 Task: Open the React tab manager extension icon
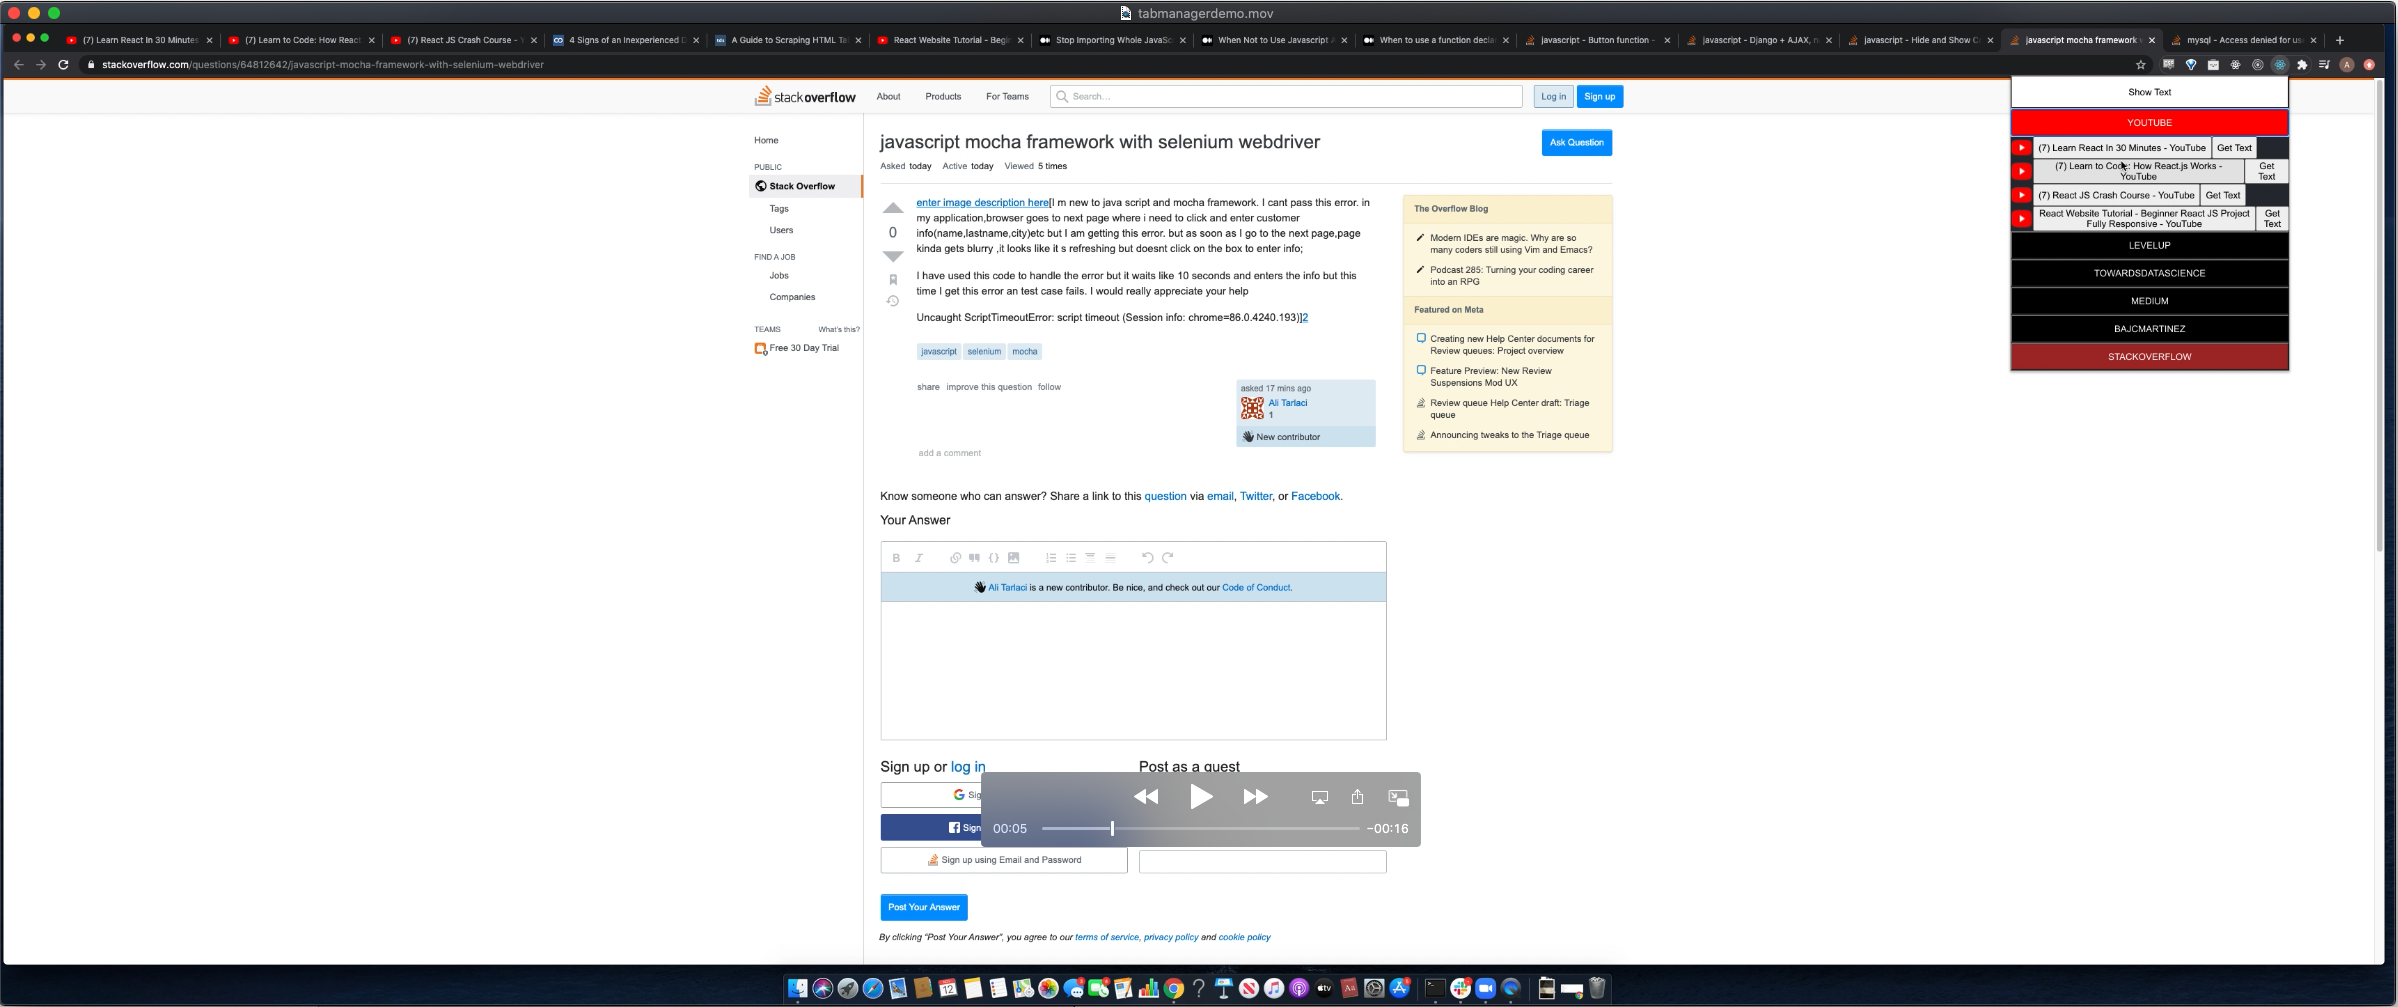click(x=2280, y=65)
